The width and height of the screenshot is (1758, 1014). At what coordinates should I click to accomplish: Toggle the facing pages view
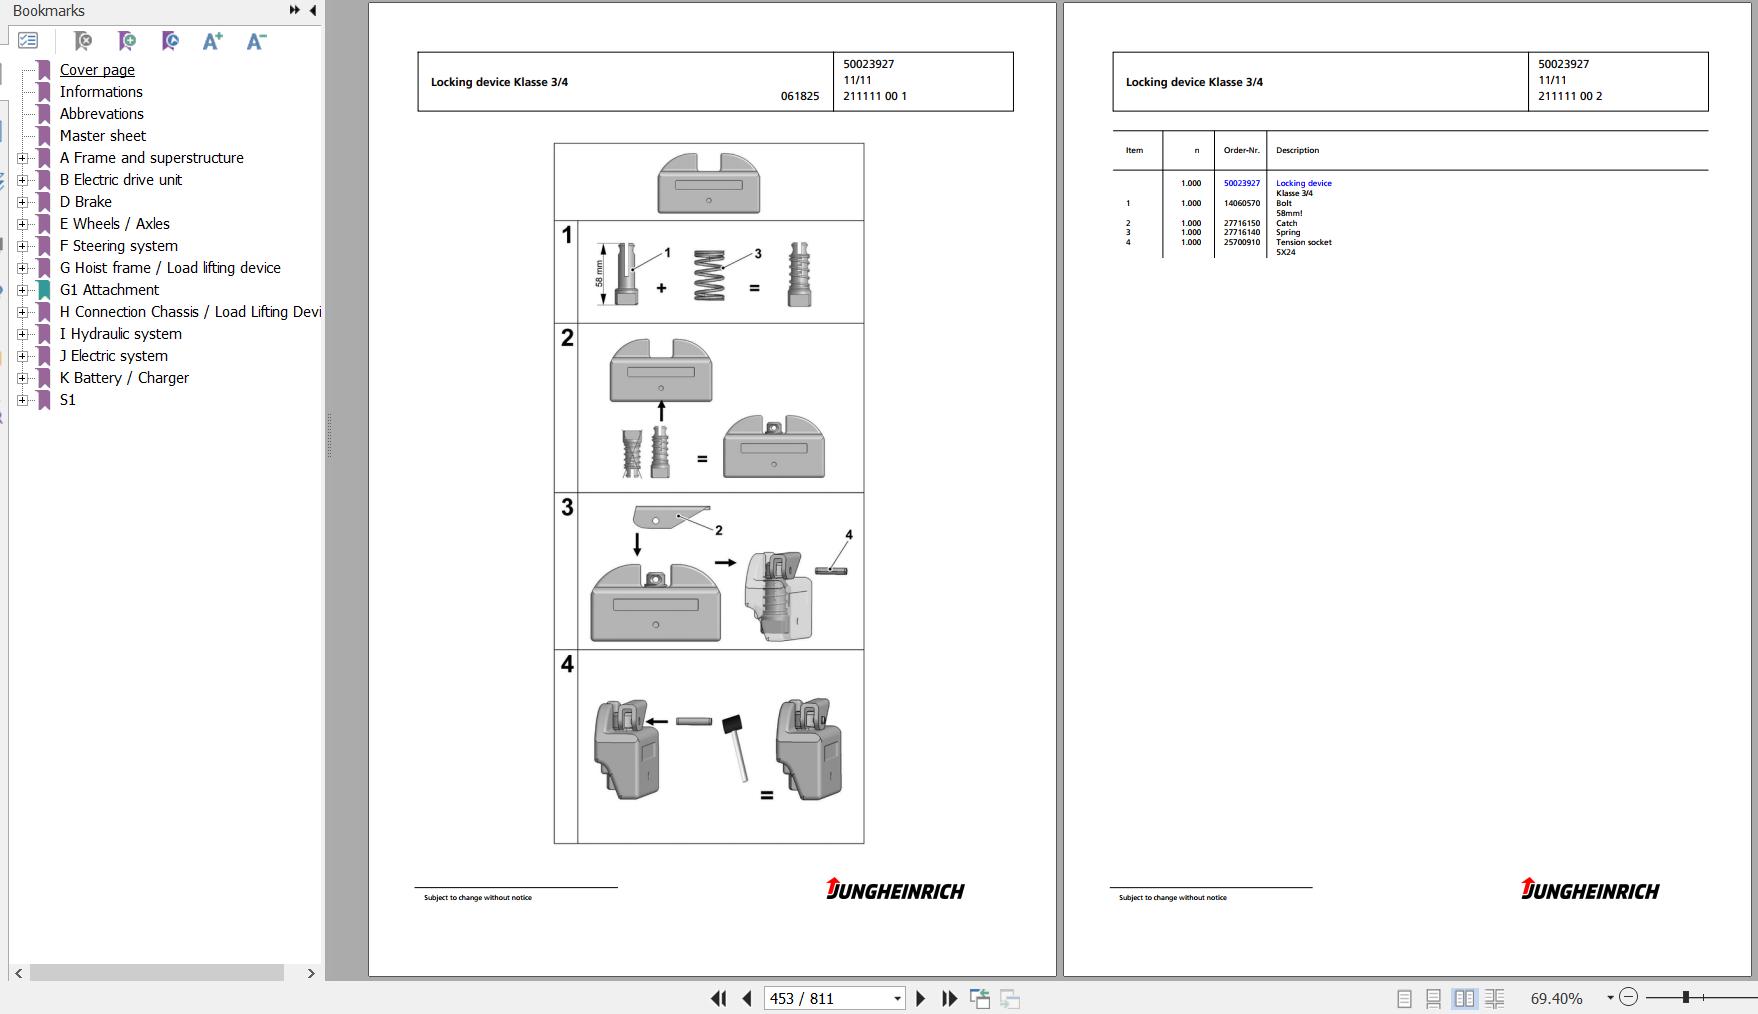click(x=1464, y=998)
